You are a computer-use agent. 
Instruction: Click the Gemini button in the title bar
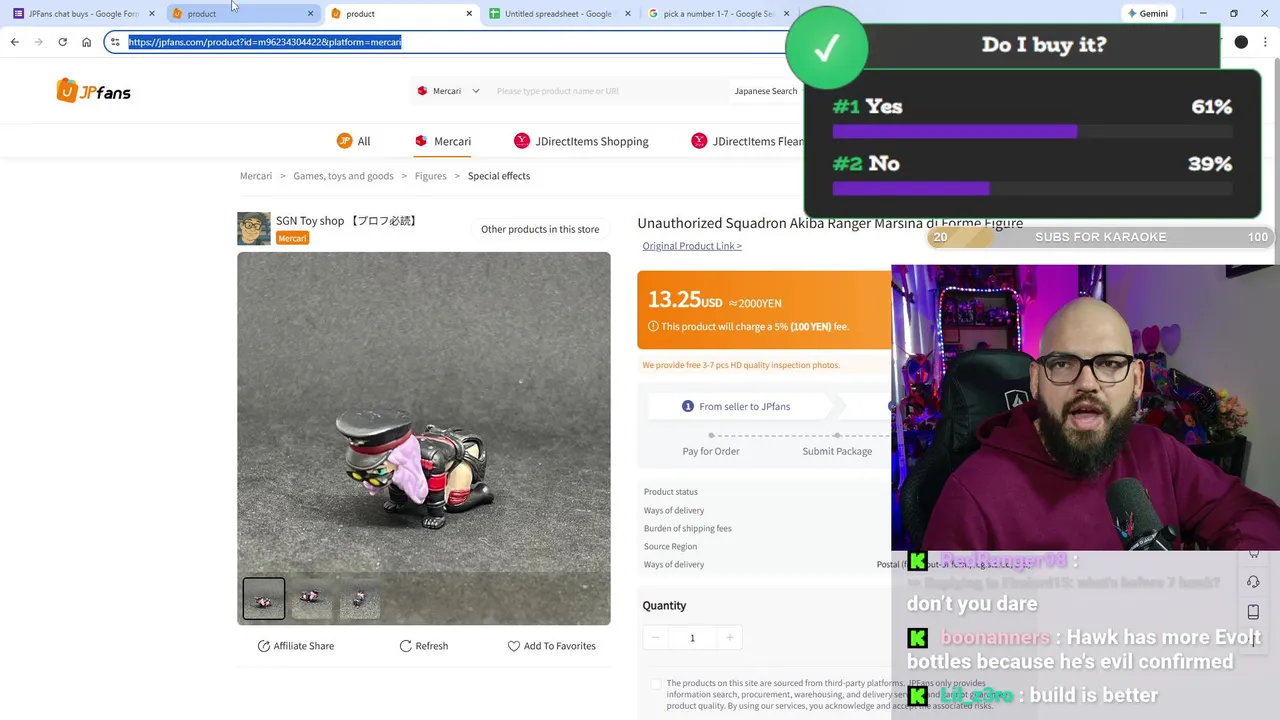pyautogui.click(x=1147, y=13)
